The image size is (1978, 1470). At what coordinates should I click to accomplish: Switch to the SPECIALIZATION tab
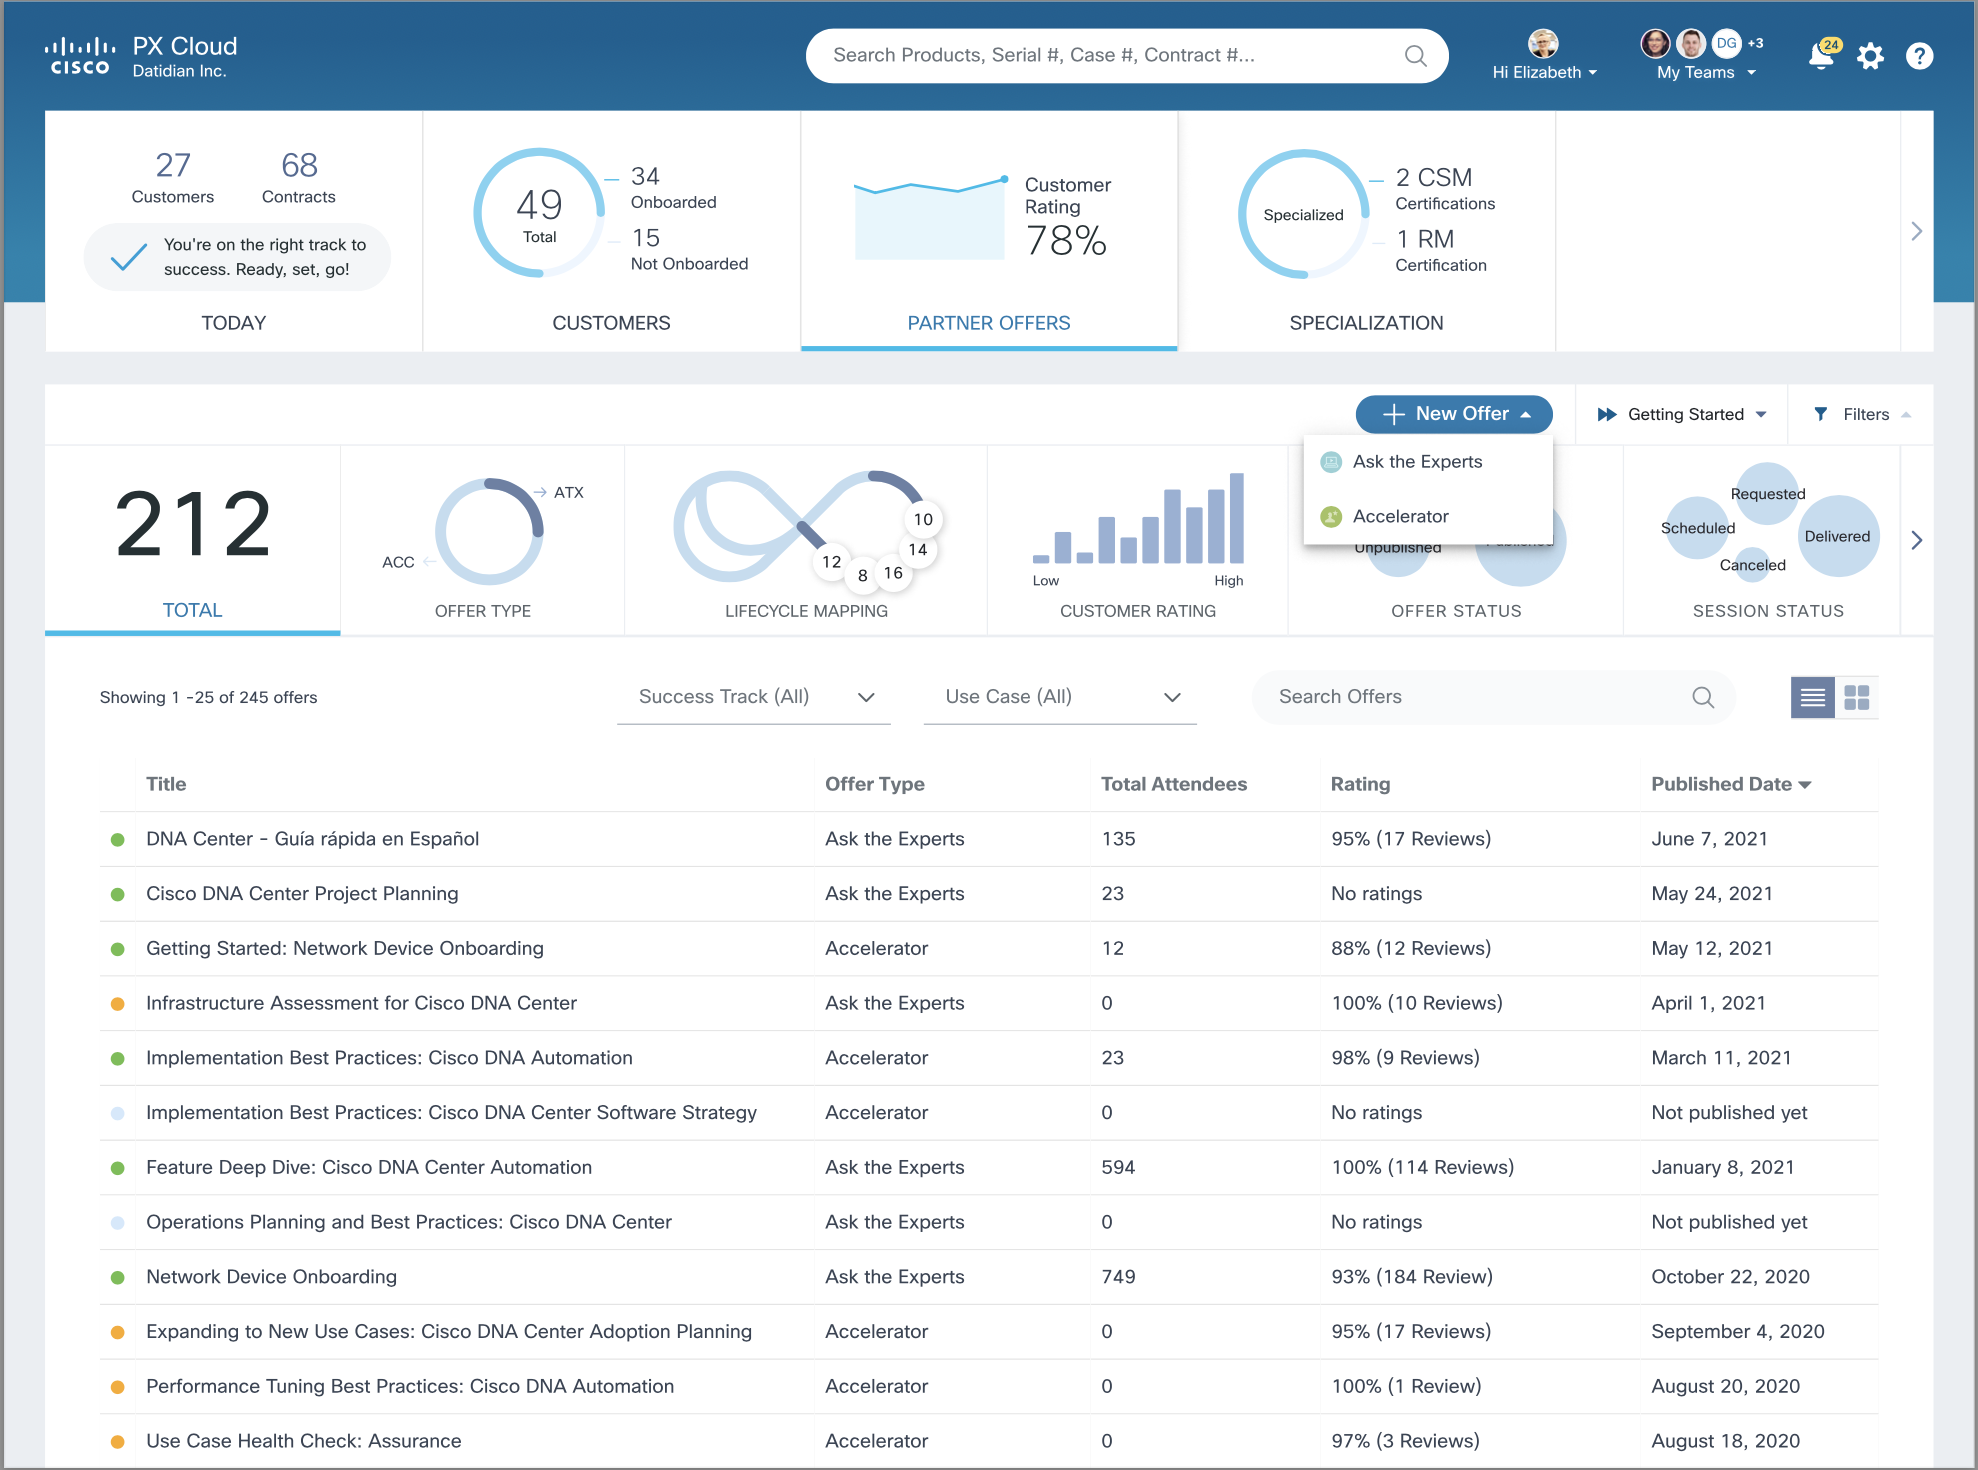pyautogui.click(x=1366, y=323)
